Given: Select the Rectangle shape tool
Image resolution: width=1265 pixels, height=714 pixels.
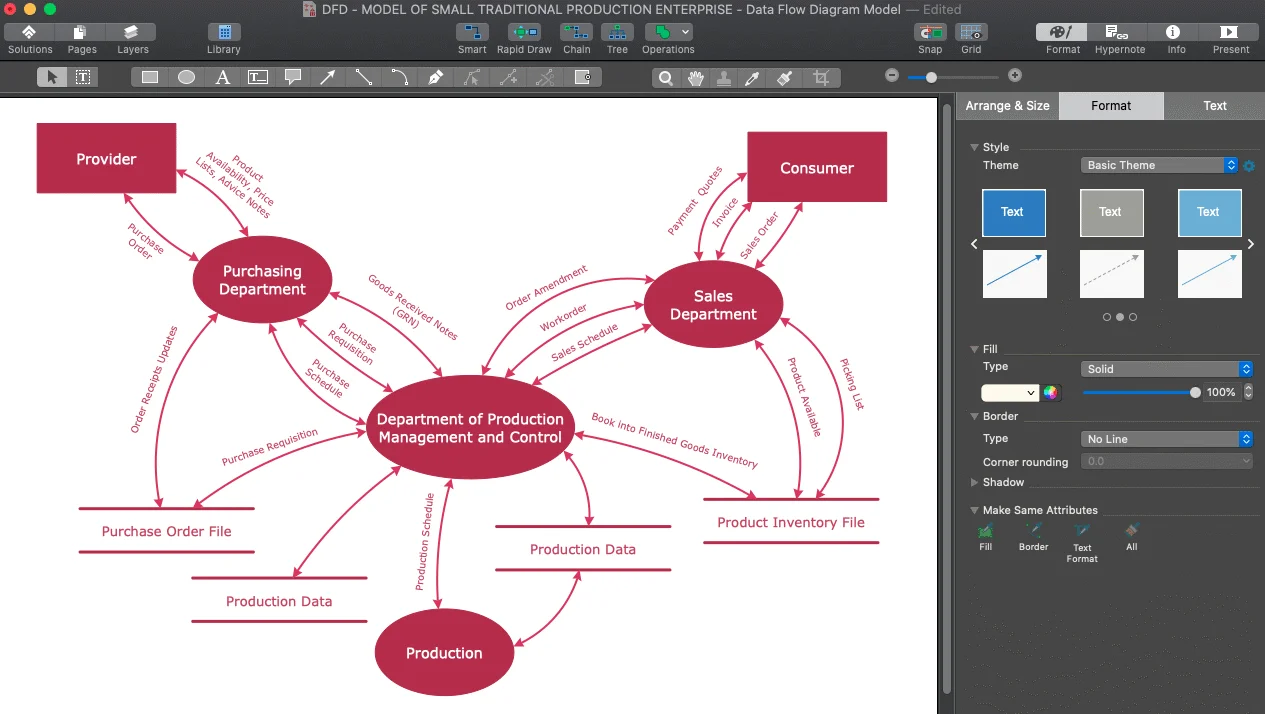Looking at the screenshot, I should click(x=150, y=77).
